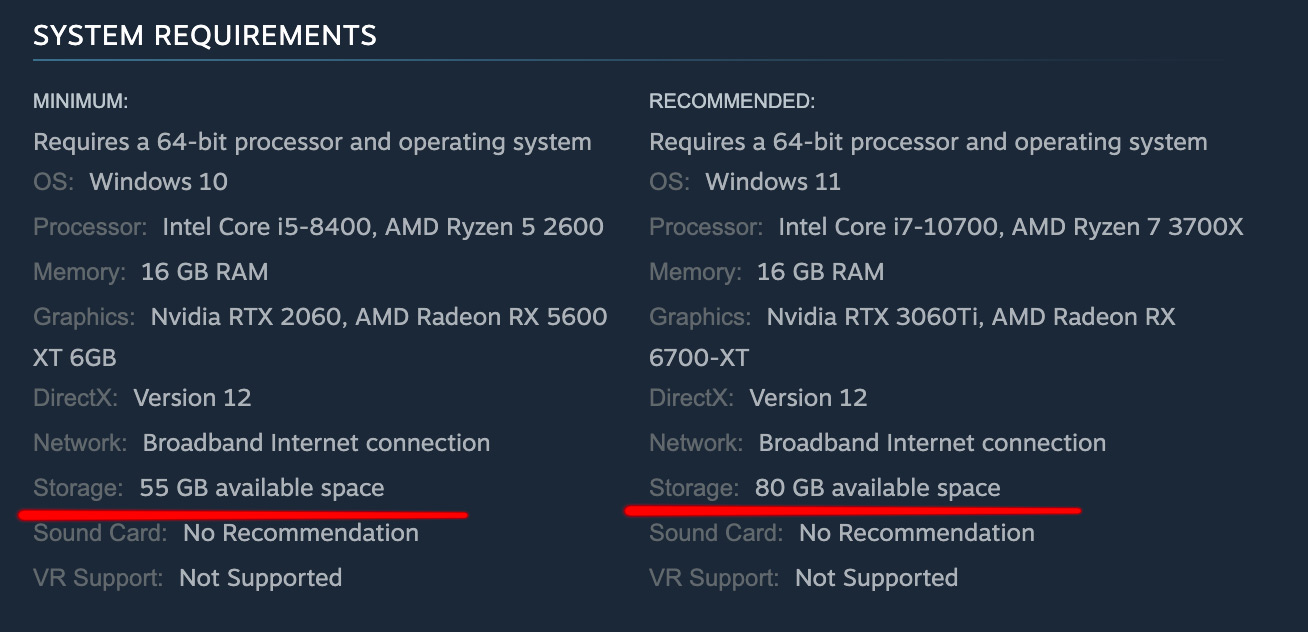Screen dimensions: 1308x632
Task: Select the RECOMMENDED column label
Action: [732, 101]
